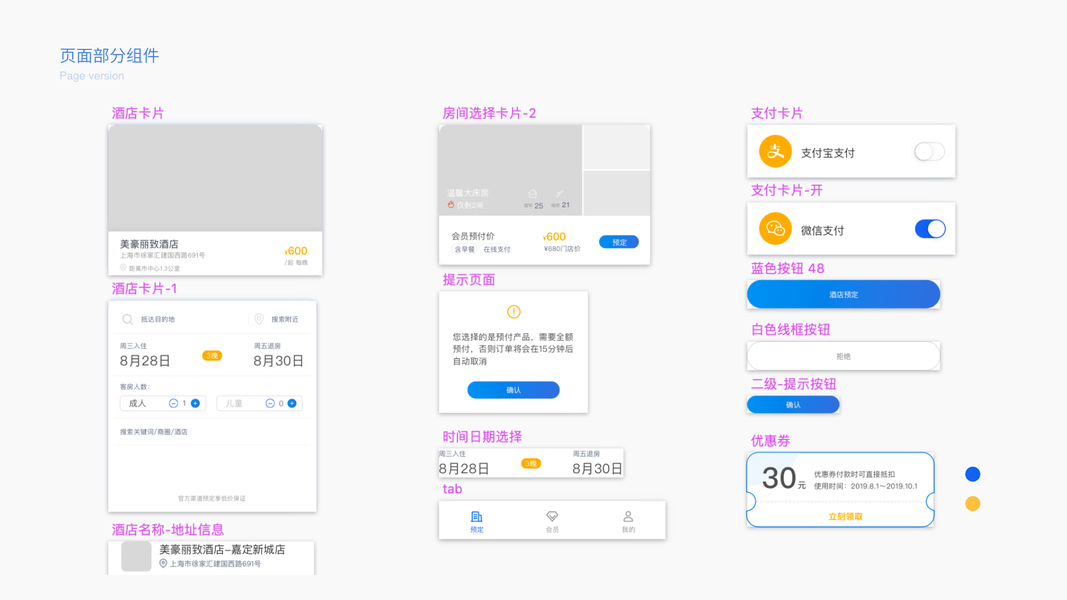The image size is (1067, 600).
Task: Increase adult count with the plus icon
Action: pos(195,403)
